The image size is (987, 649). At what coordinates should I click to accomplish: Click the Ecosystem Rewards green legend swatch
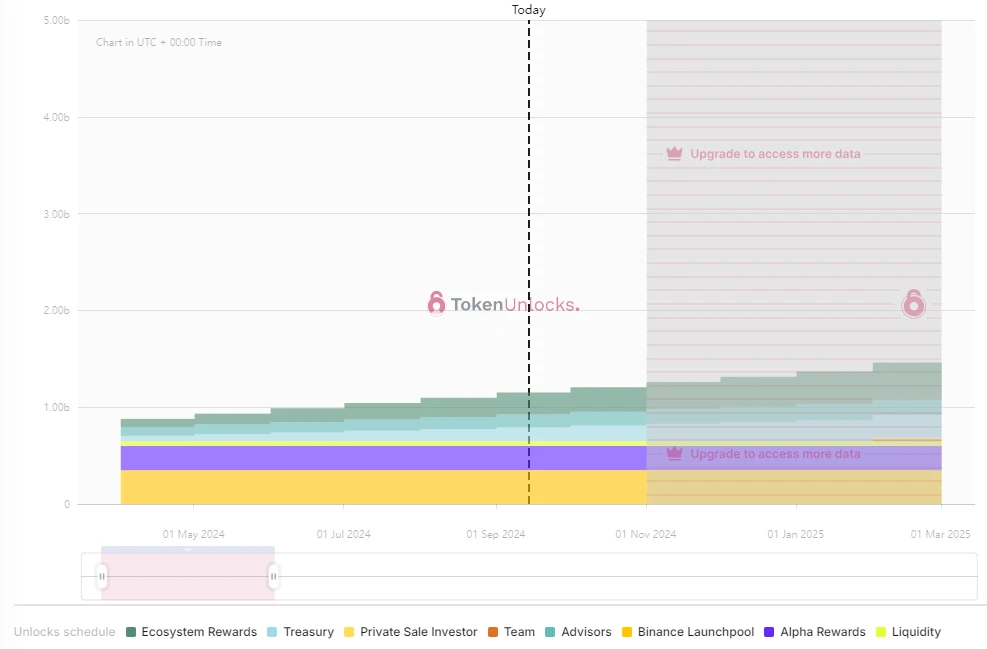pos(131,632)
